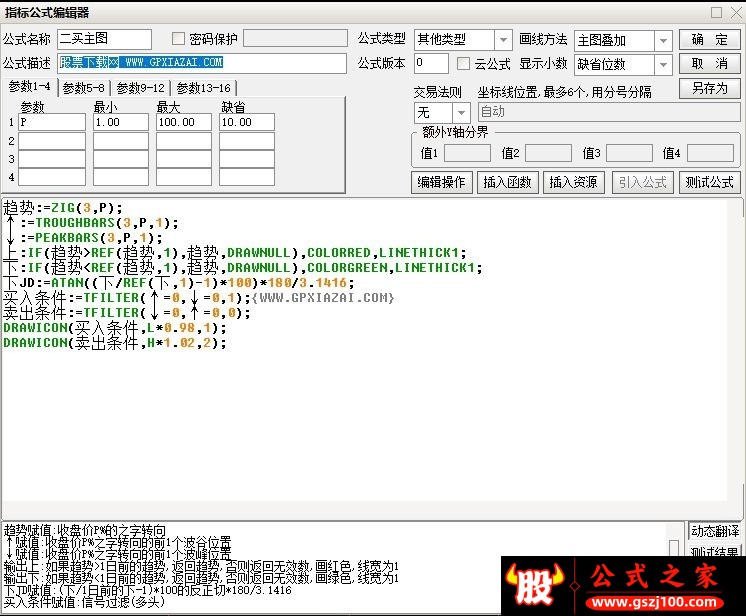Click the 卖出条件:=TFILTER code line
The width and height of the screenshot is (746, 616).
tap(127, 313)
